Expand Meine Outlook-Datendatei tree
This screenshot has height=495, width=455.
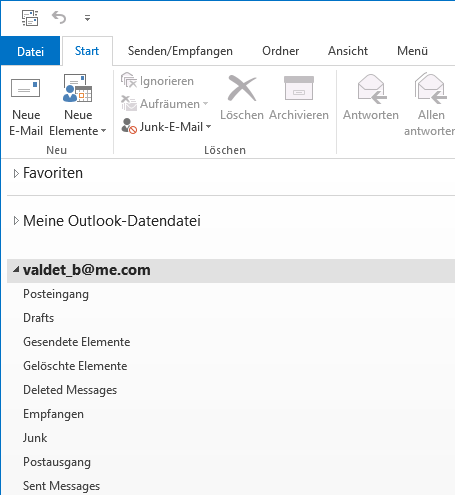click(16, 221)
